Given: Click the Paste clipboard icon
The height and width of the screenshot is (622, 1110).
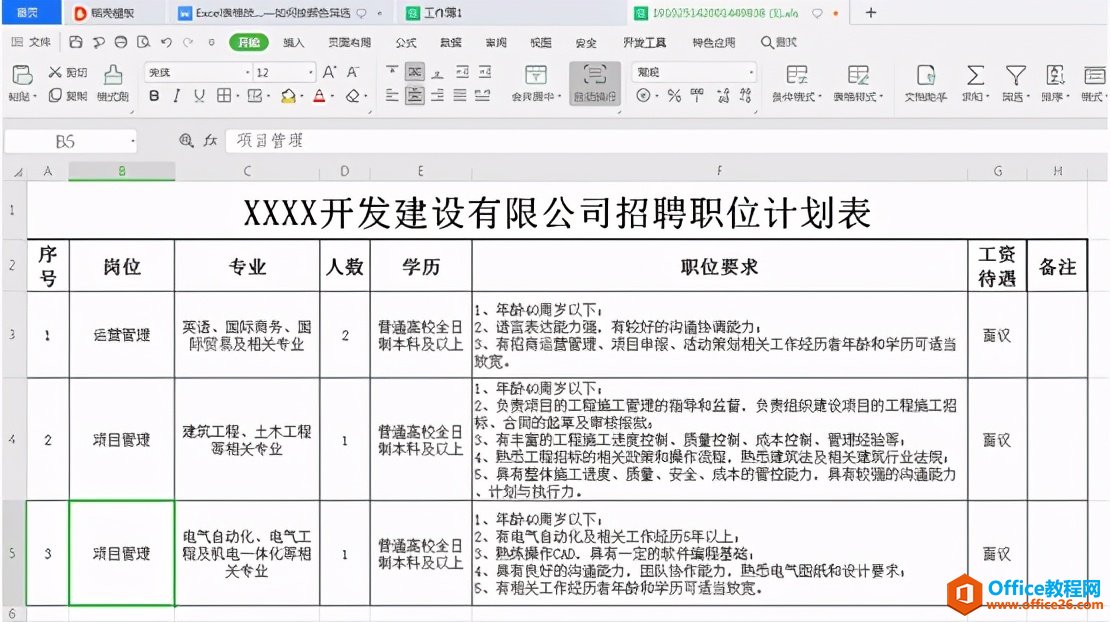Looking at the screenshot, I should [22, 74].
